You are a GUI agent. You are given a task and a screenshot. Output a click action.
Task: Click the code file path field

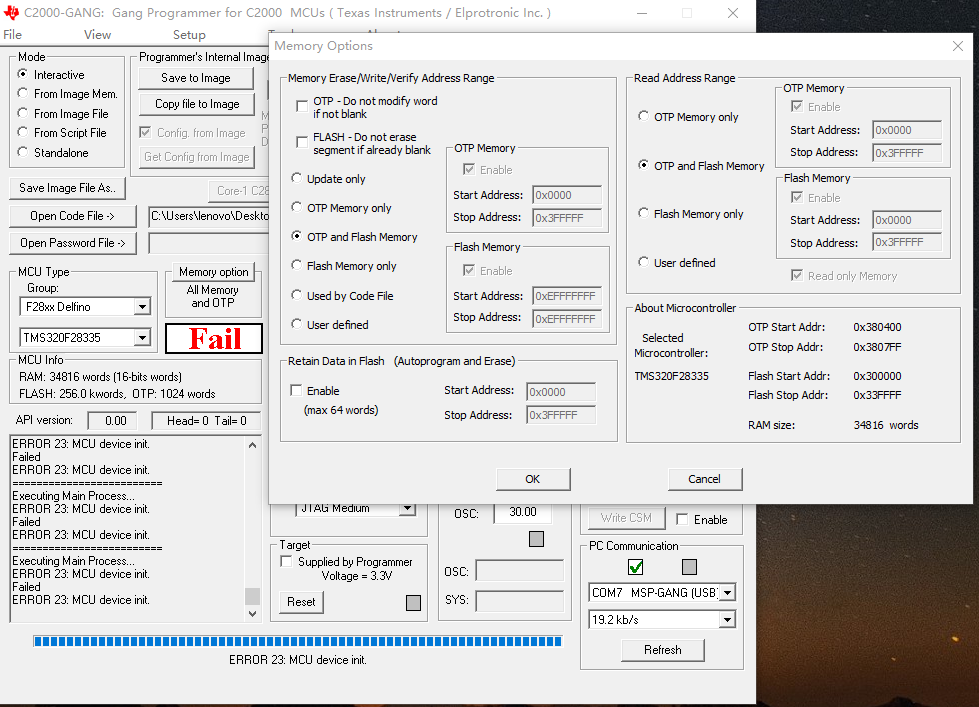(209, 216)
